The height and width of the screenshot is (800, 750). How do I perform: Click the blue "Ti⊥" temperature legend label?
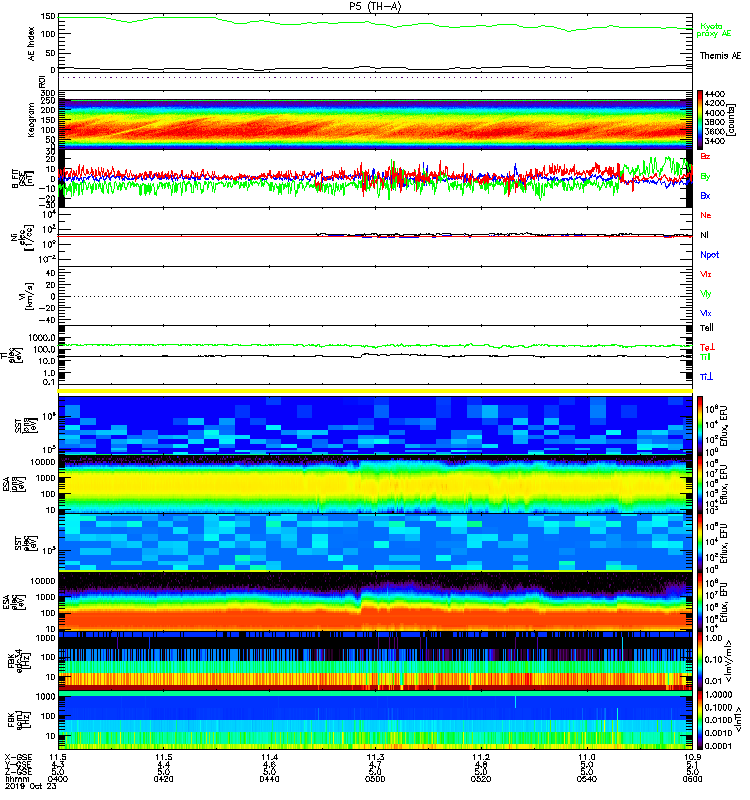pyautogui.click(x=706, y=377)
